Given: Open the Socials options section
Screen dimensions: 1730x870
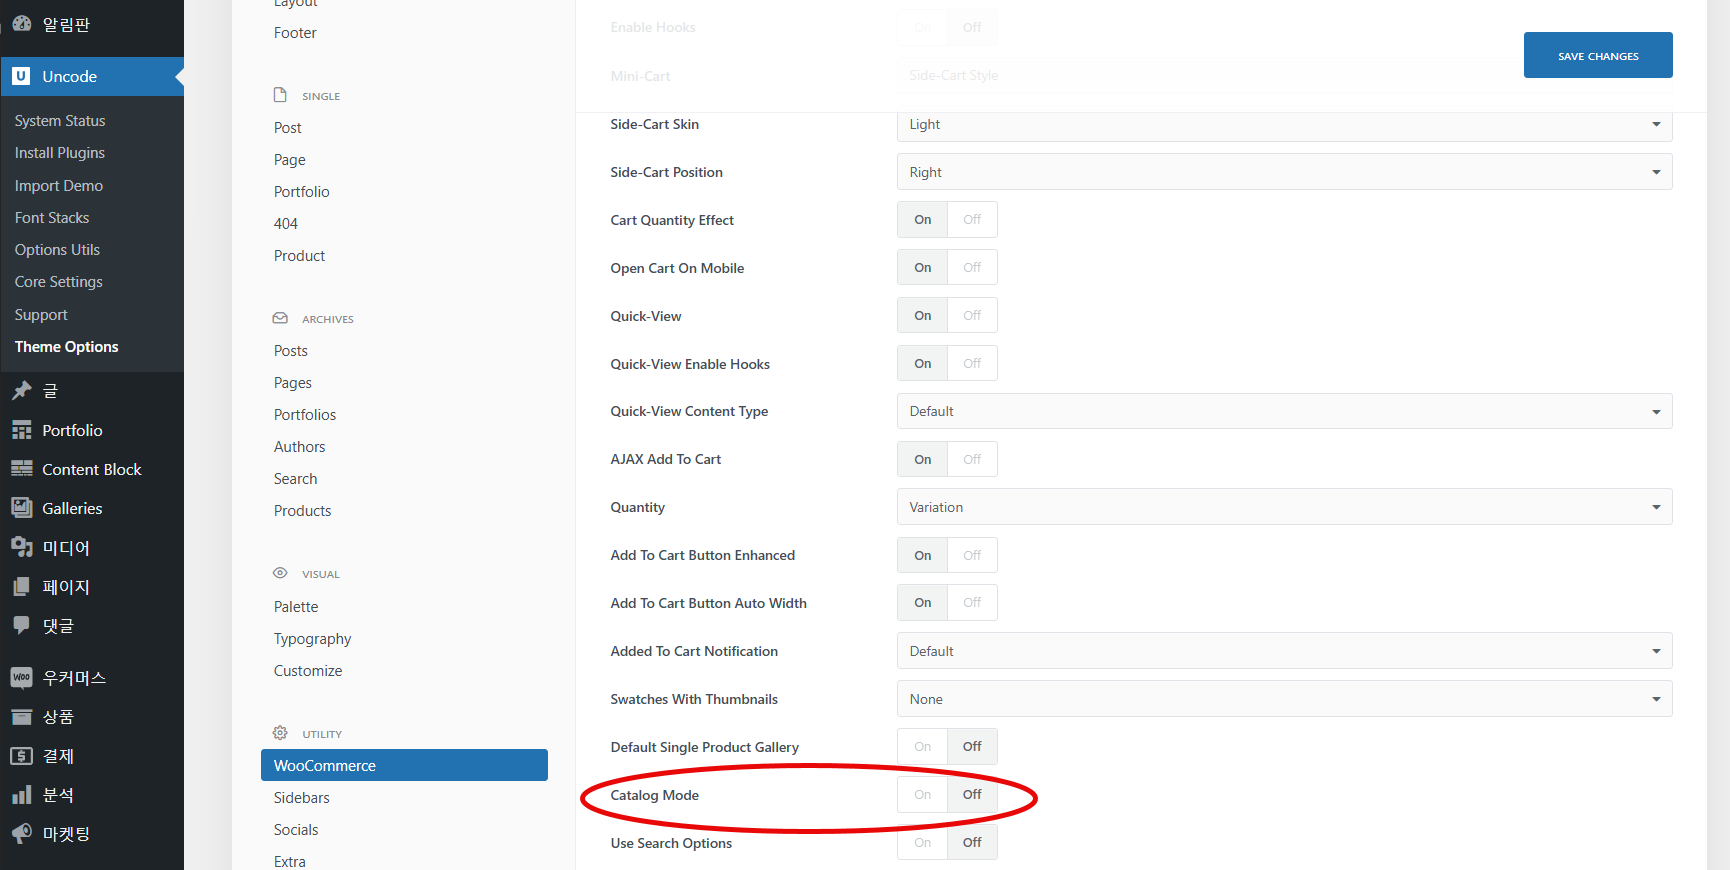Looking at the screenshot, I should (x=296, y=830).
